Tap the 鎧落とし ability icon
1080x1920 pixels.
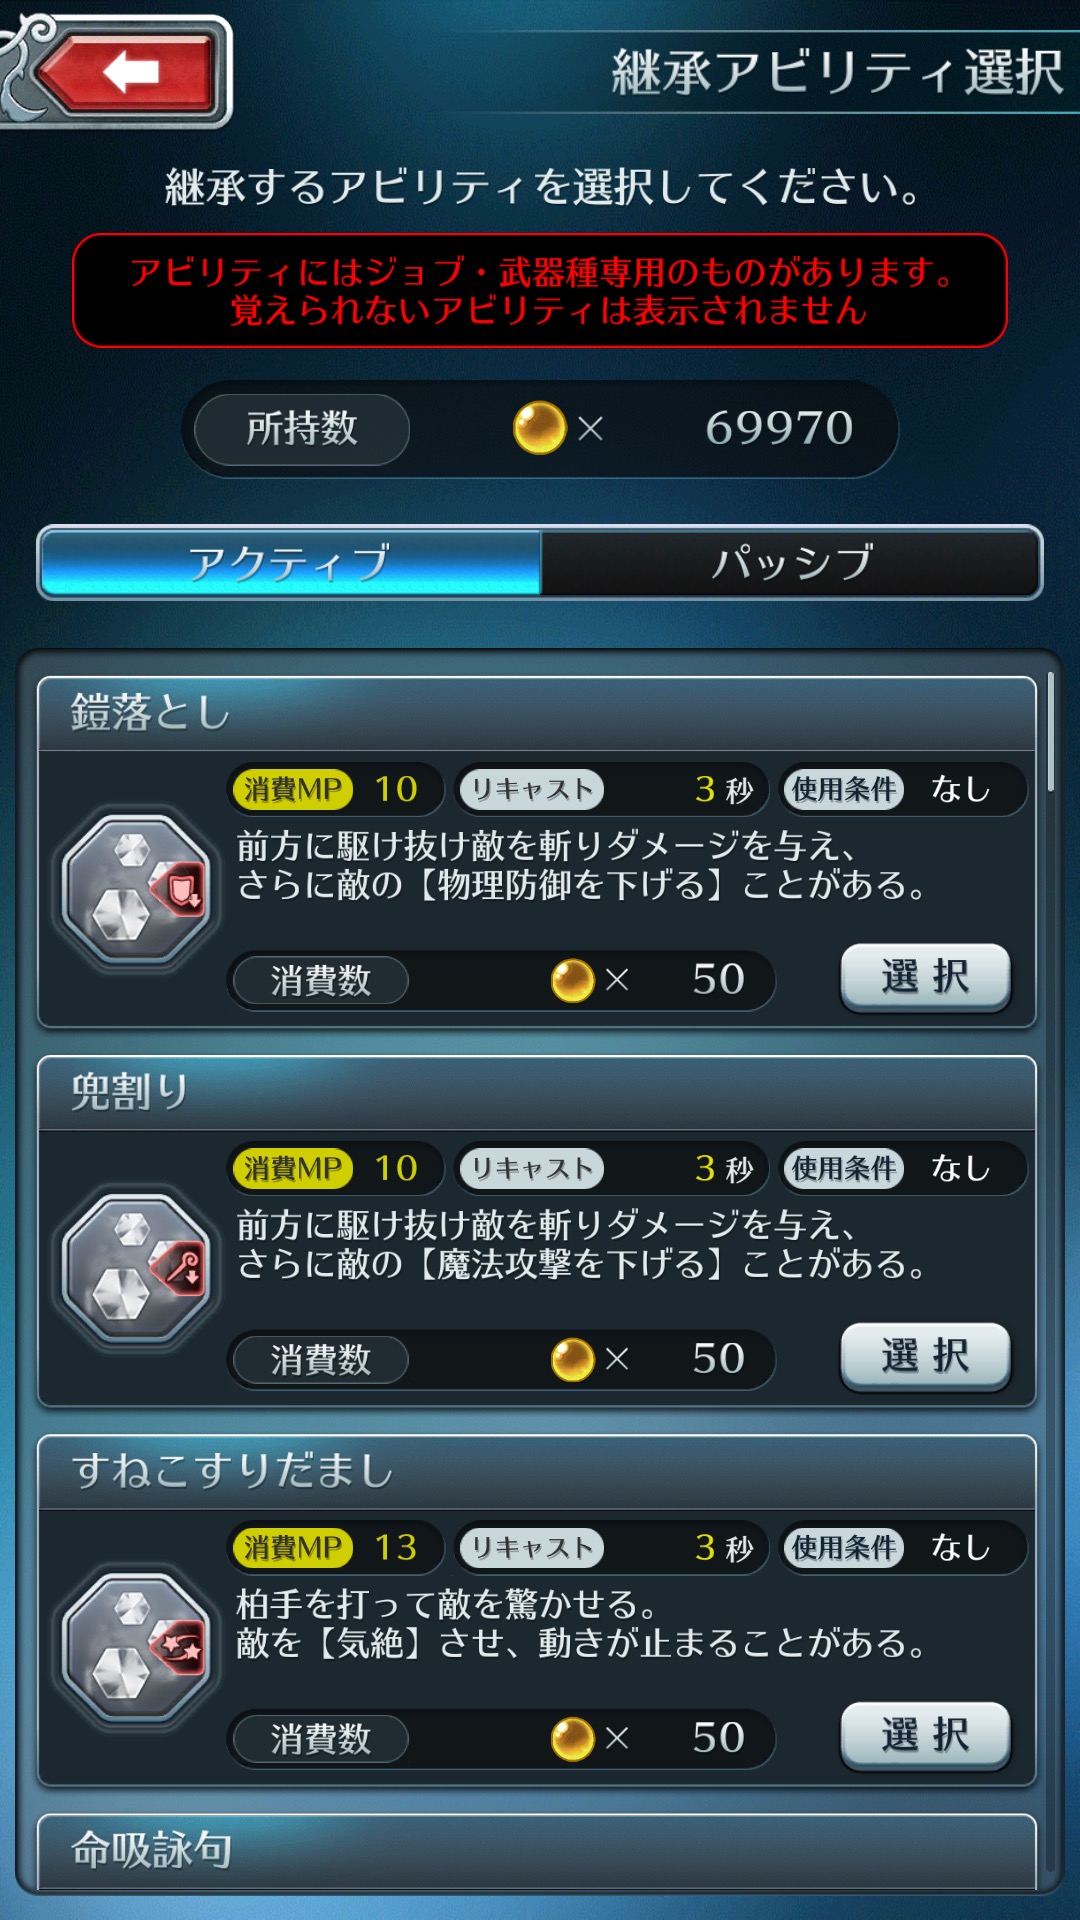pos(138,888)
